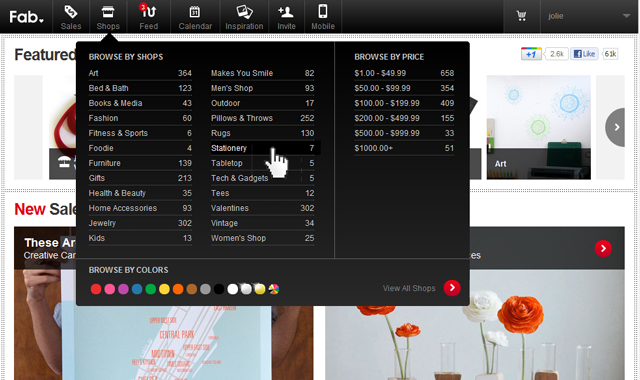Browse the Bed & Bath shop
The image size is (640, 380).
tap(140, 88)
